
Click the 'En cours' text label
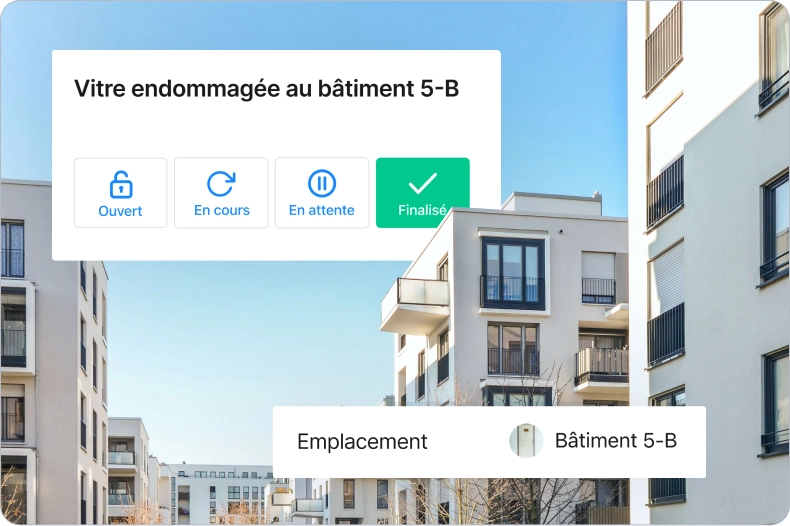[x=222, y=210]
